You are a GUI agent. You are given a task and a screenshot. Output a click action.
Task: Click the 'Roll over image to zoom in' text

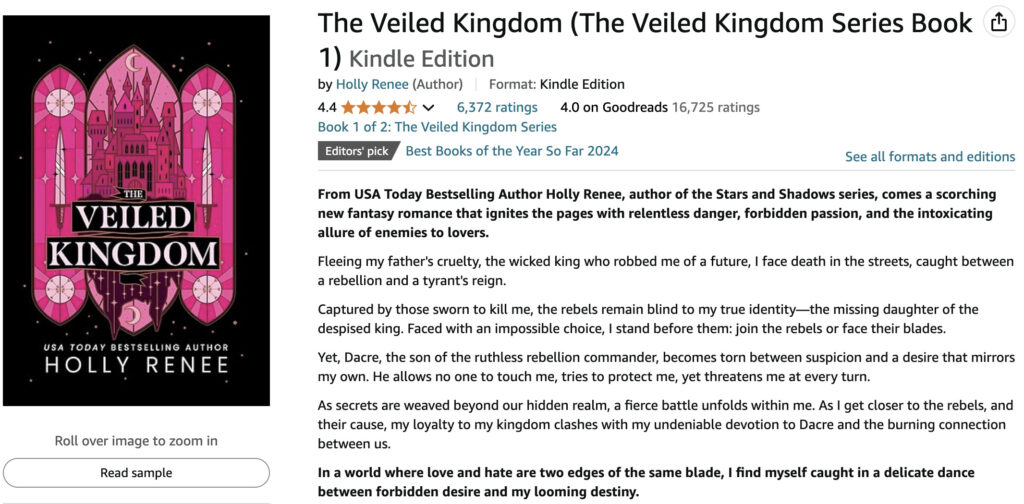tap(136, 441)
